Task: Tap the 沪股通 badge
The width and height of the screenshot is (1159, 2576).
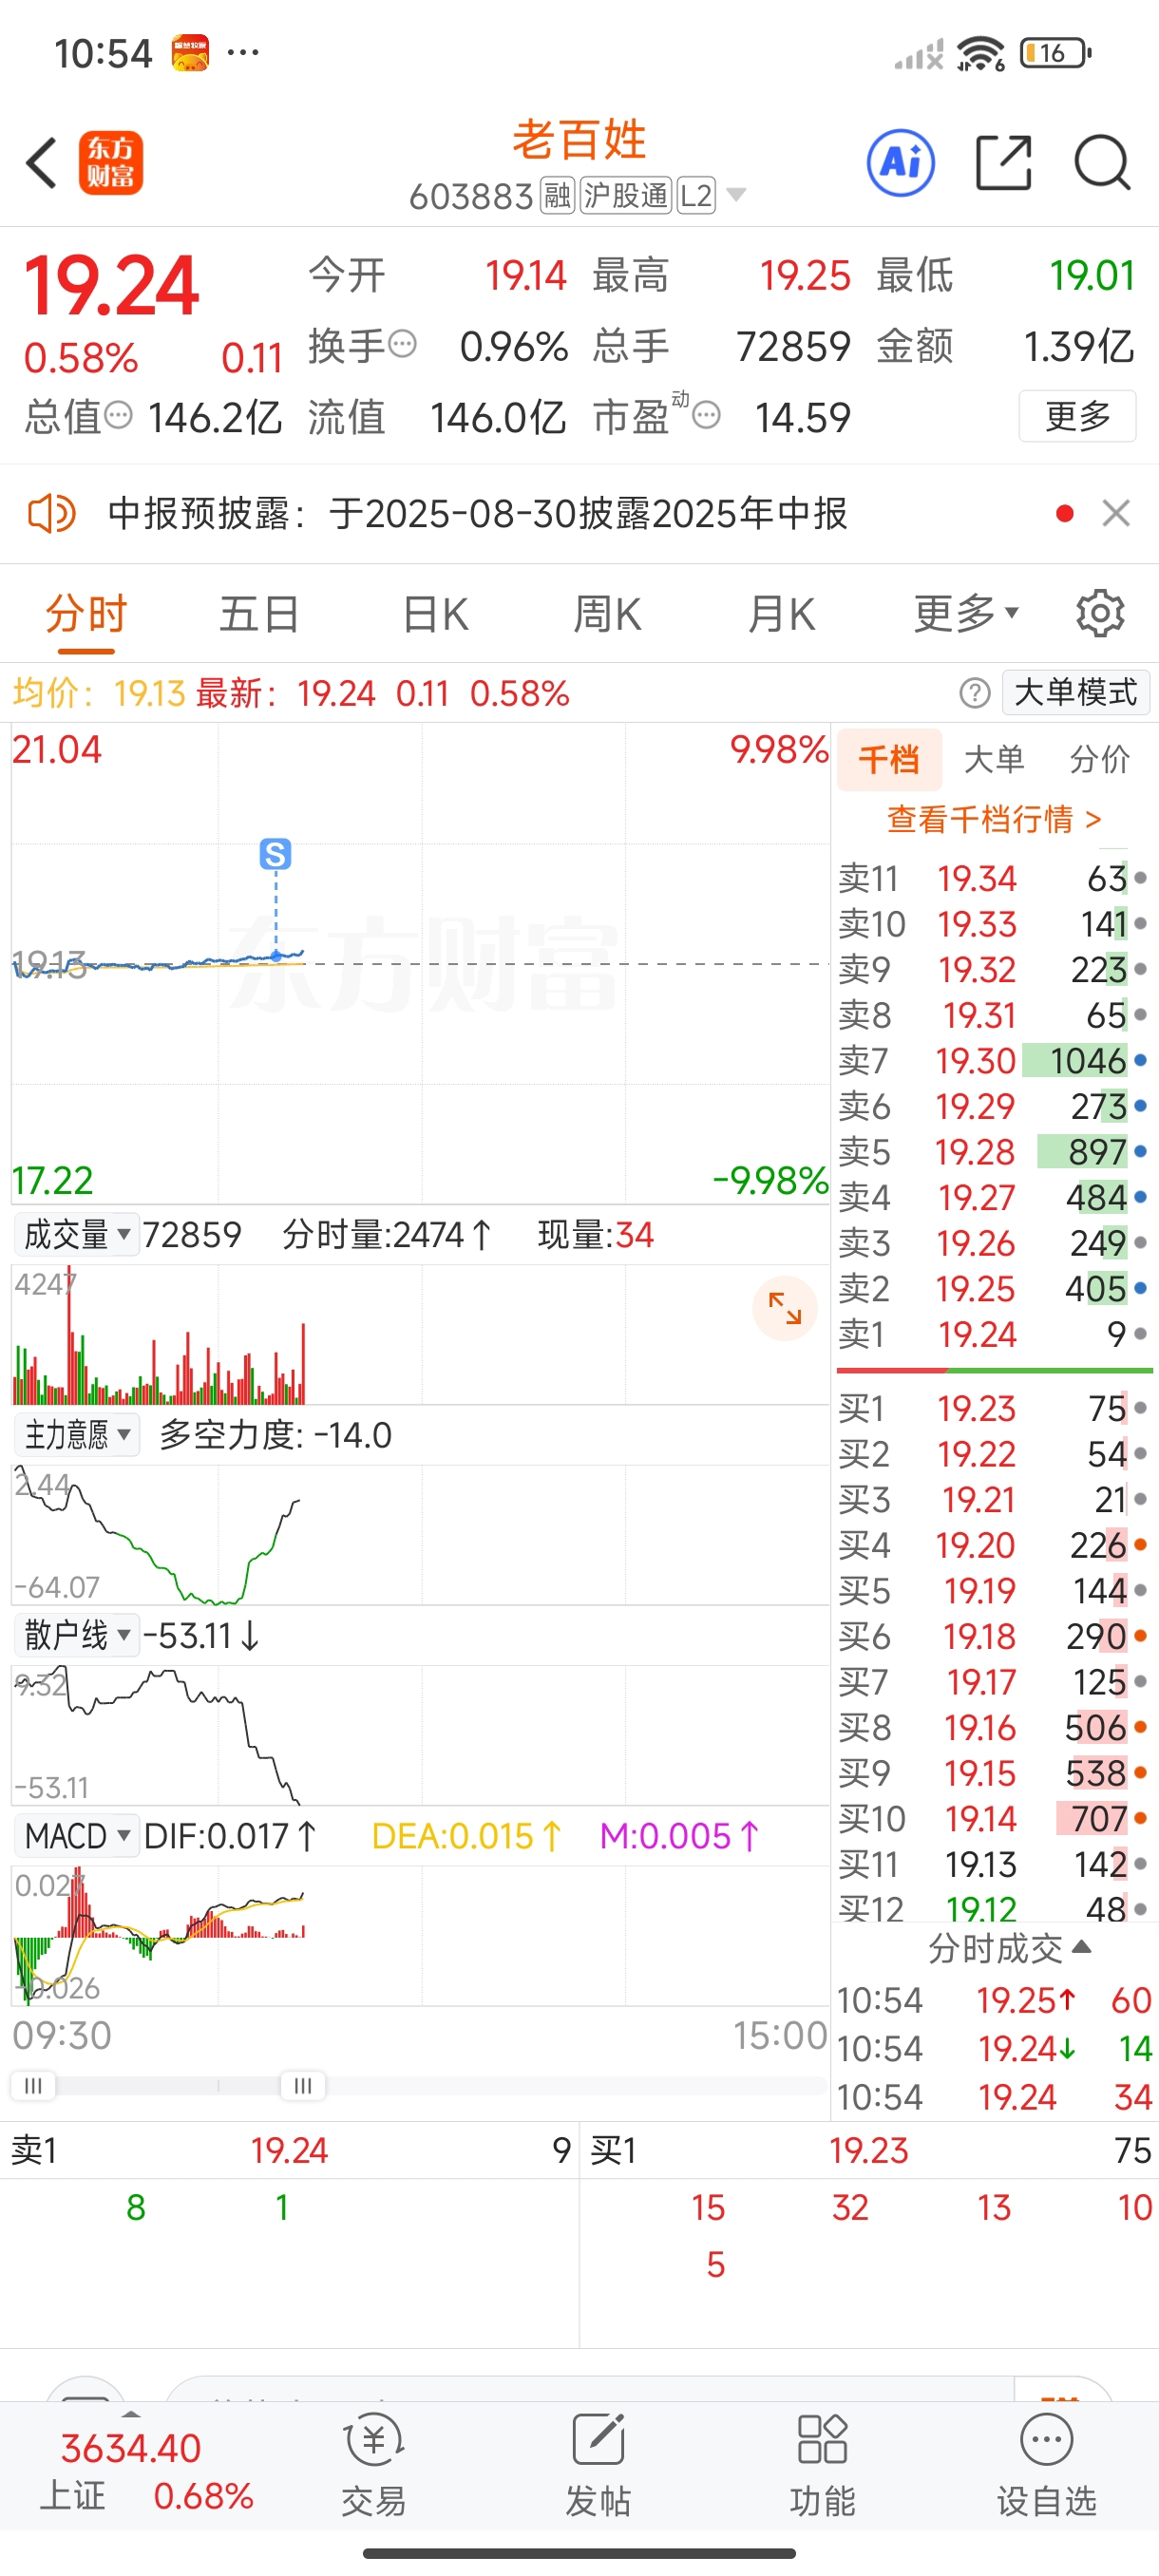Action: click(x=625, y=195)
